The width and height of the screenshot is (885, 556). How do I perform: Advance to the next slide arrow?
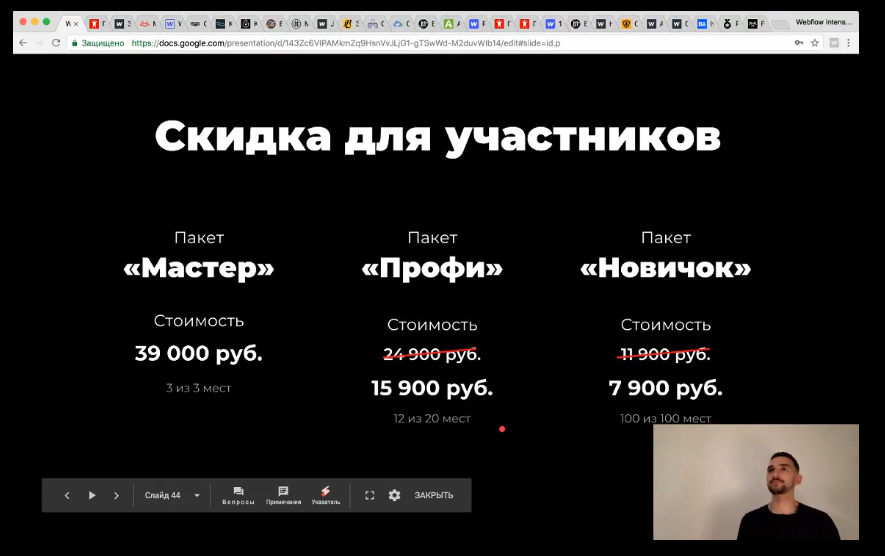pyautogui.click(x=116, y=495)
